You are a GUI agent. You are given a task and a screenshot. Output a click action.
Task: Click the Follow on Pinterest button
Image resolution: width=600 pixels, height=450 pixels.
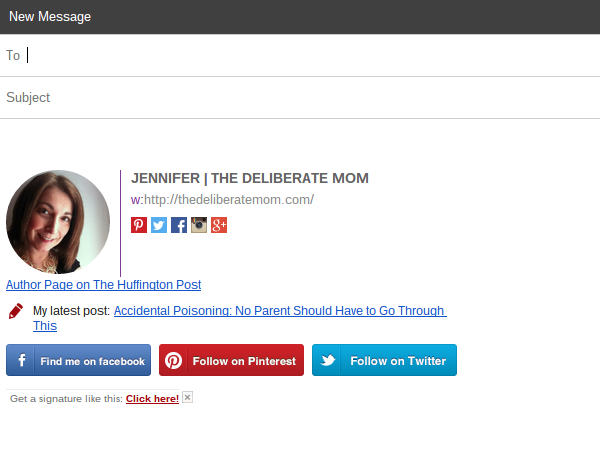coord(232,360)
